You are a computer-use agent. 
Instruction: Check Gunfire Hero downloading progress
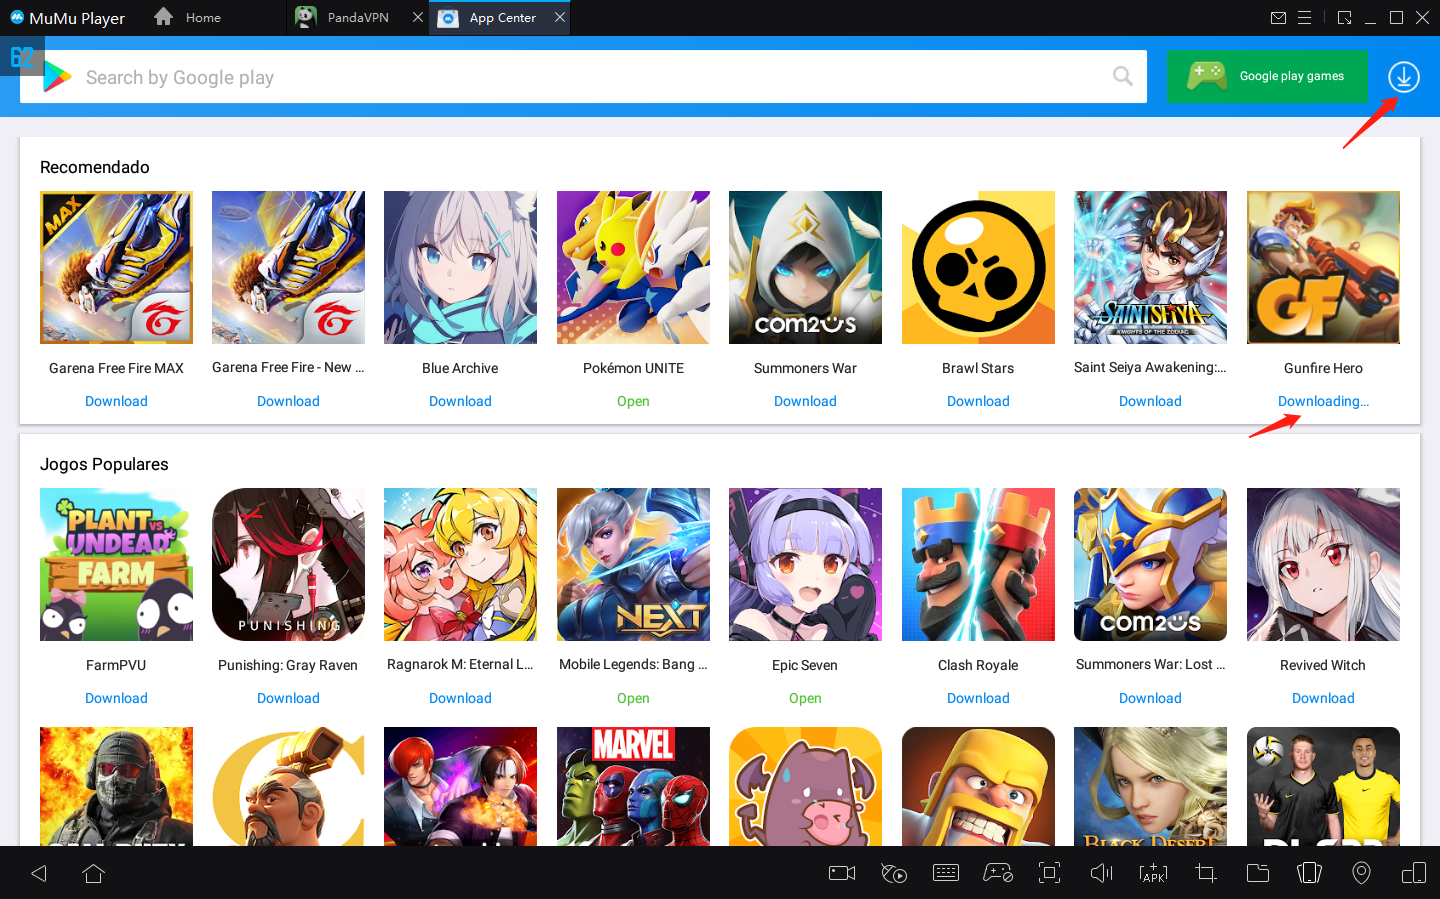click(1322, 400)
